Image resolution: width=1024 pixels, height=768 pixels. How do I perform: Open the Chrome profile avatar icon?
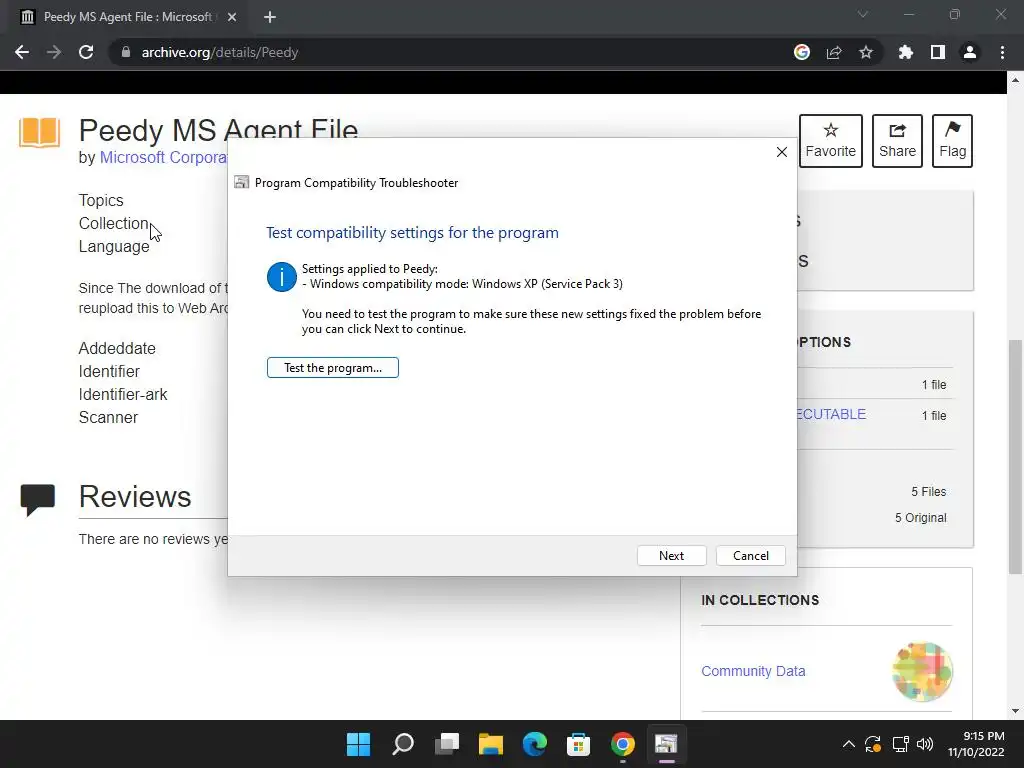970,52
